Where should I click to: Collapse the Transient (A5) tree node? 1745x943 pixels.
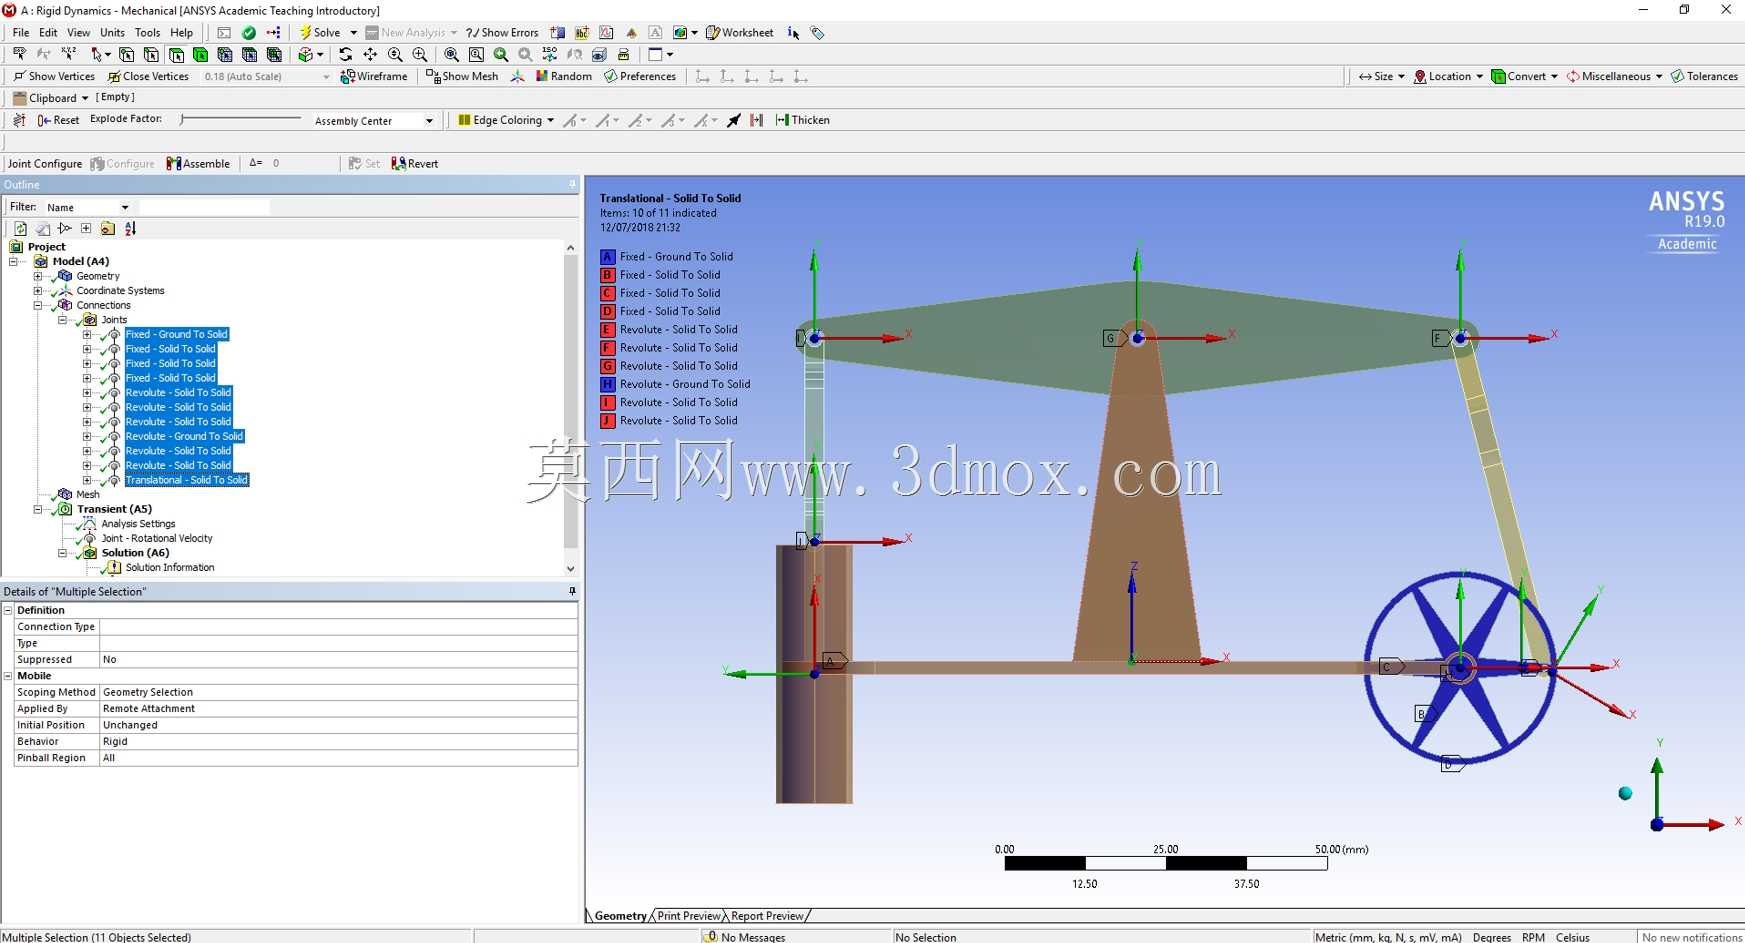(38, 509)
